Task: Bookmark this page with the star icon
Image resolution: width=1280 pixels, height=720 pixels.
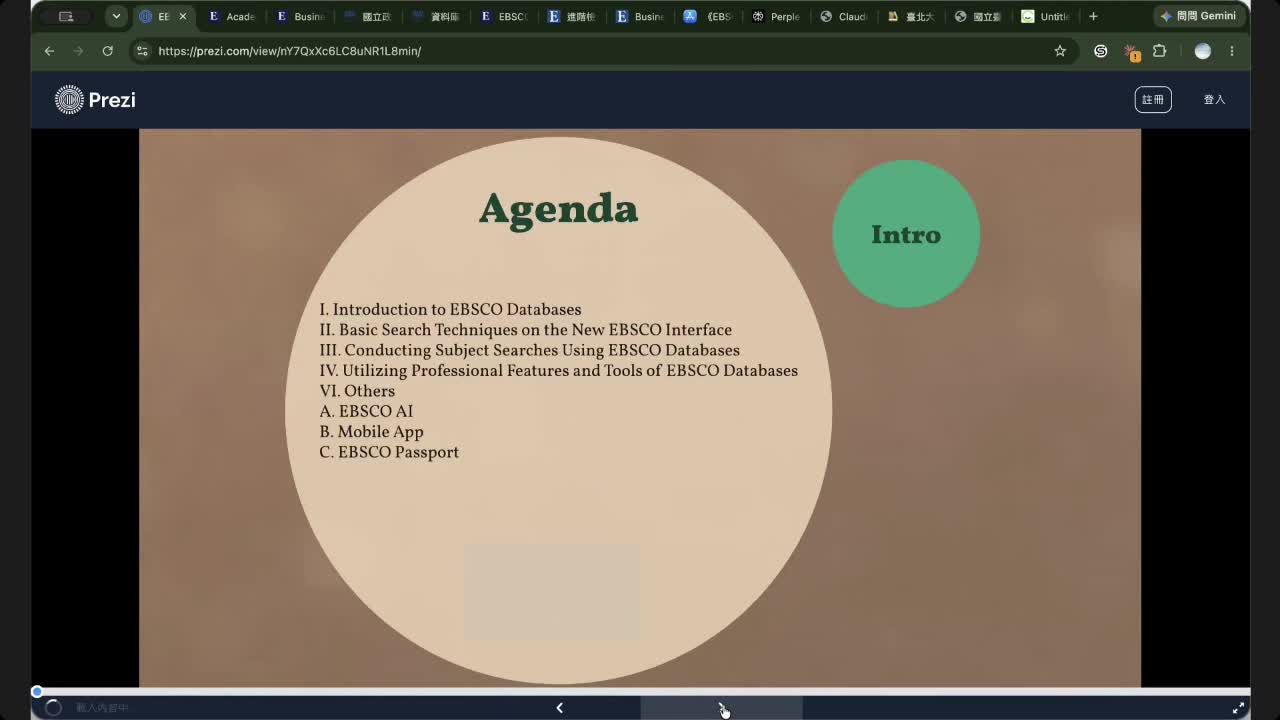Action: (x=1060, y=51)
